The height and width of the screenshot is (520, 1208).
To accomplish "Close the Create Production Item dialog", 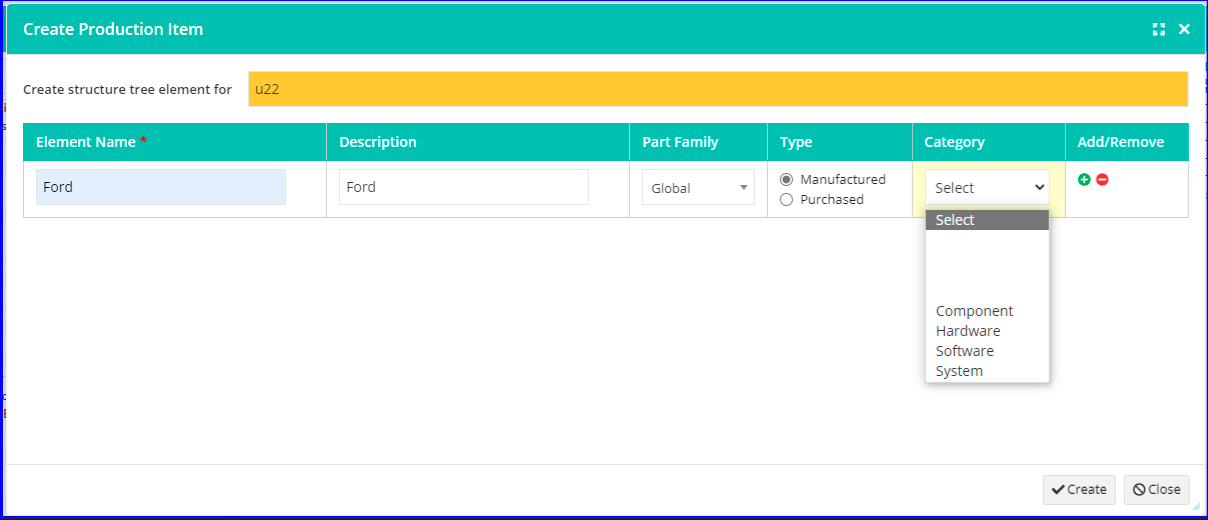I will (1184, 29).
